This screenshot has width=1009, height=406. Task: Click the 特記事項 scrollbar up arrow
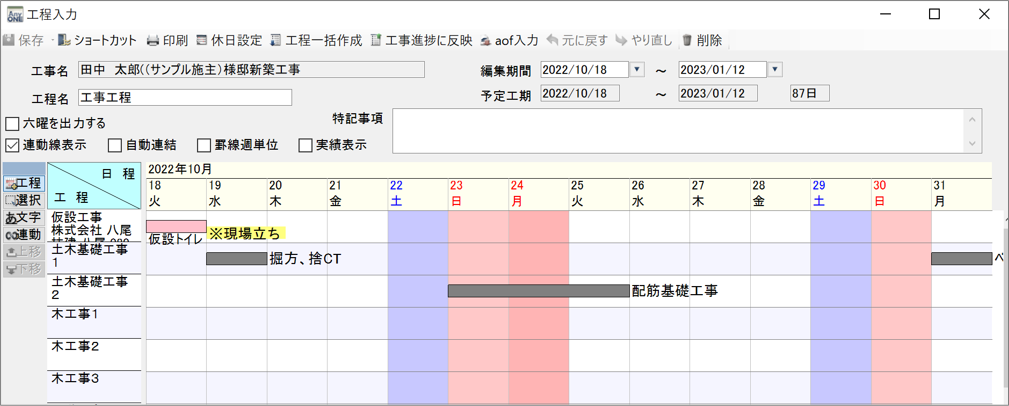click(x=972, y=120)
